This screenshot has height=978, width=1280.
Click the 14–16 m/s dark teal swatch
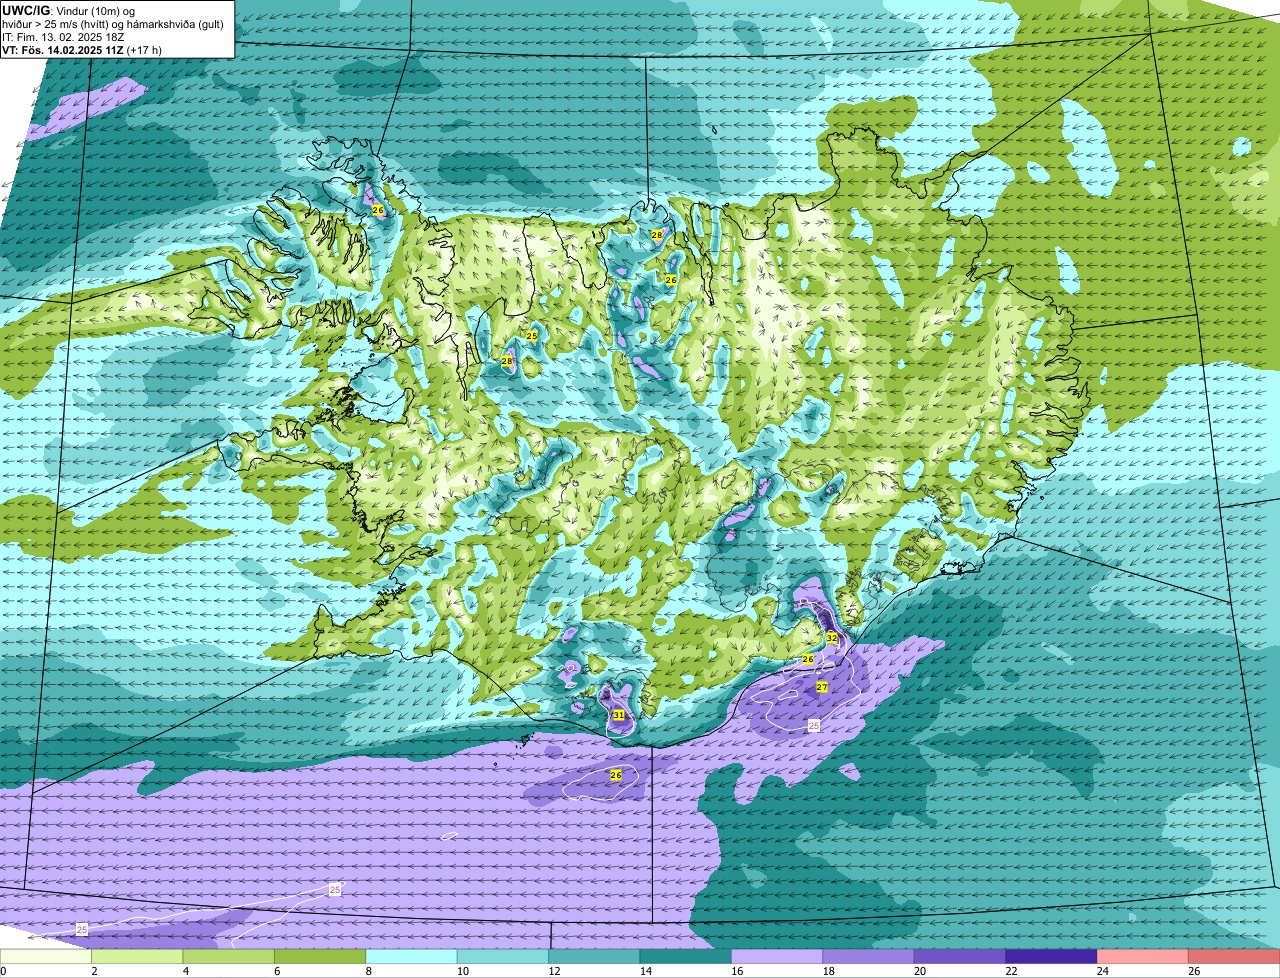(686, 956)
